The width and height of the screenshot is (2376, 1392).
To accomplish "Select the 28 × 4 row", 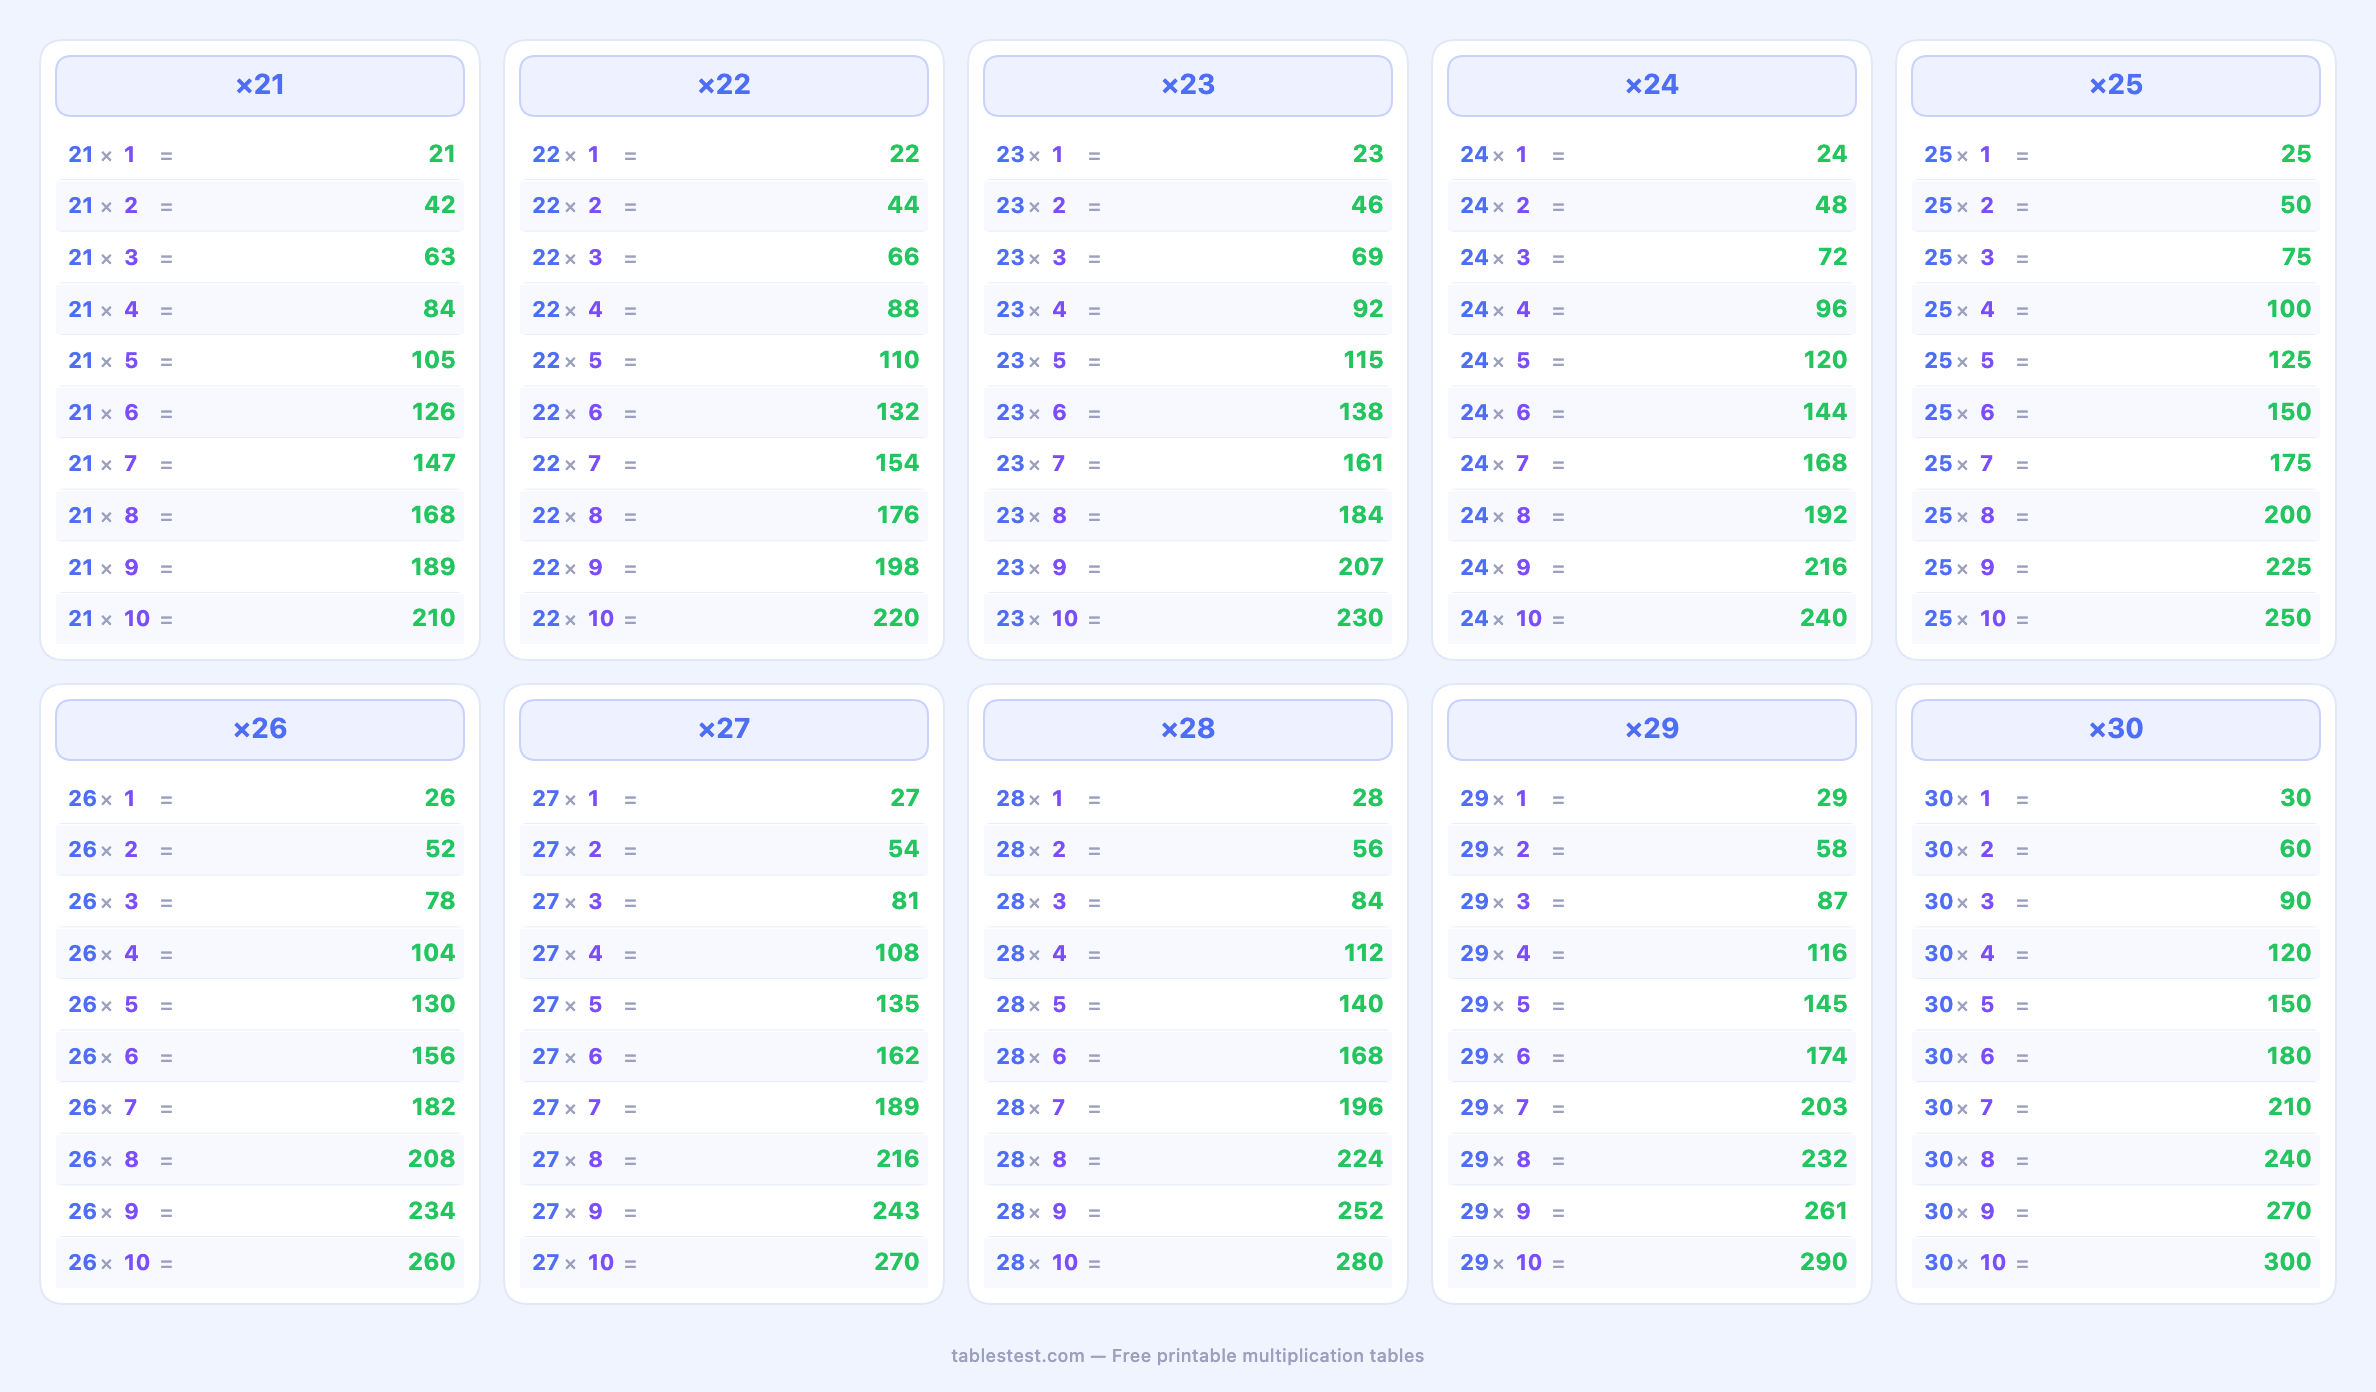I will 1187,953.
